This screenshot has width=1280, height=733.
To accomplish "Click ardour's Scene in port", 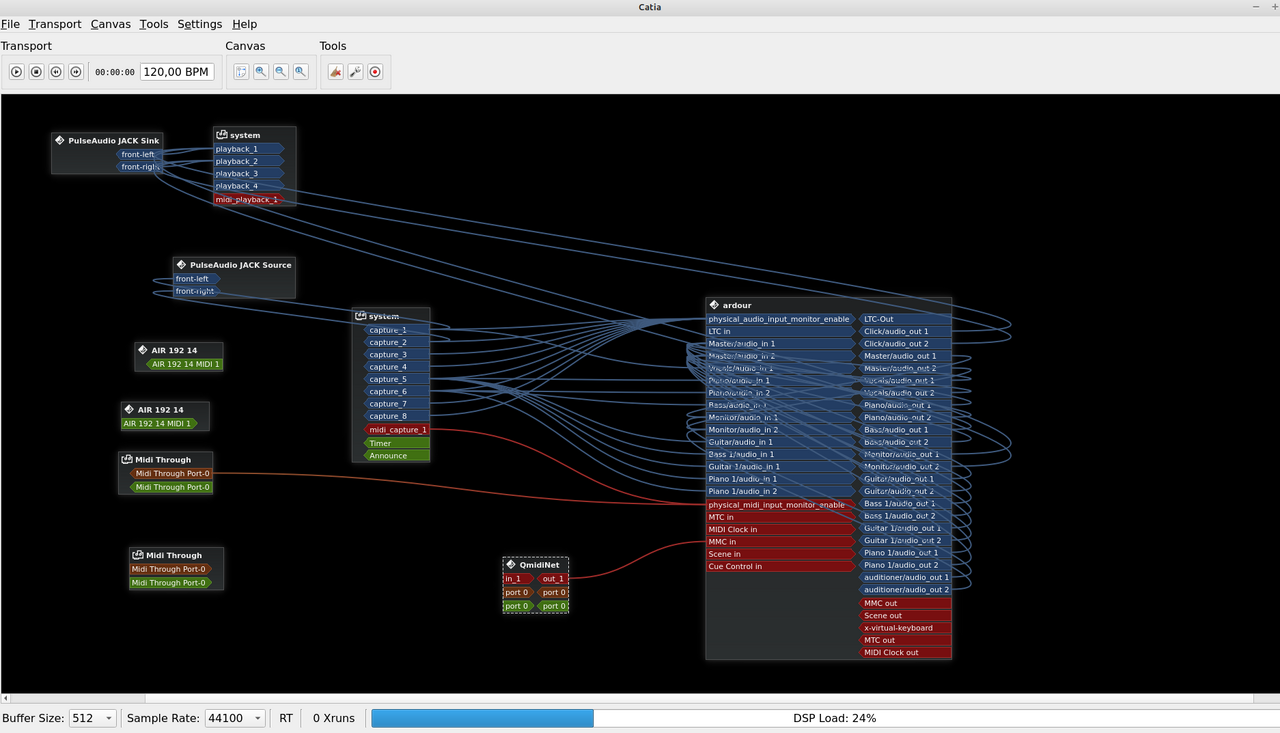I will point(782,554).
